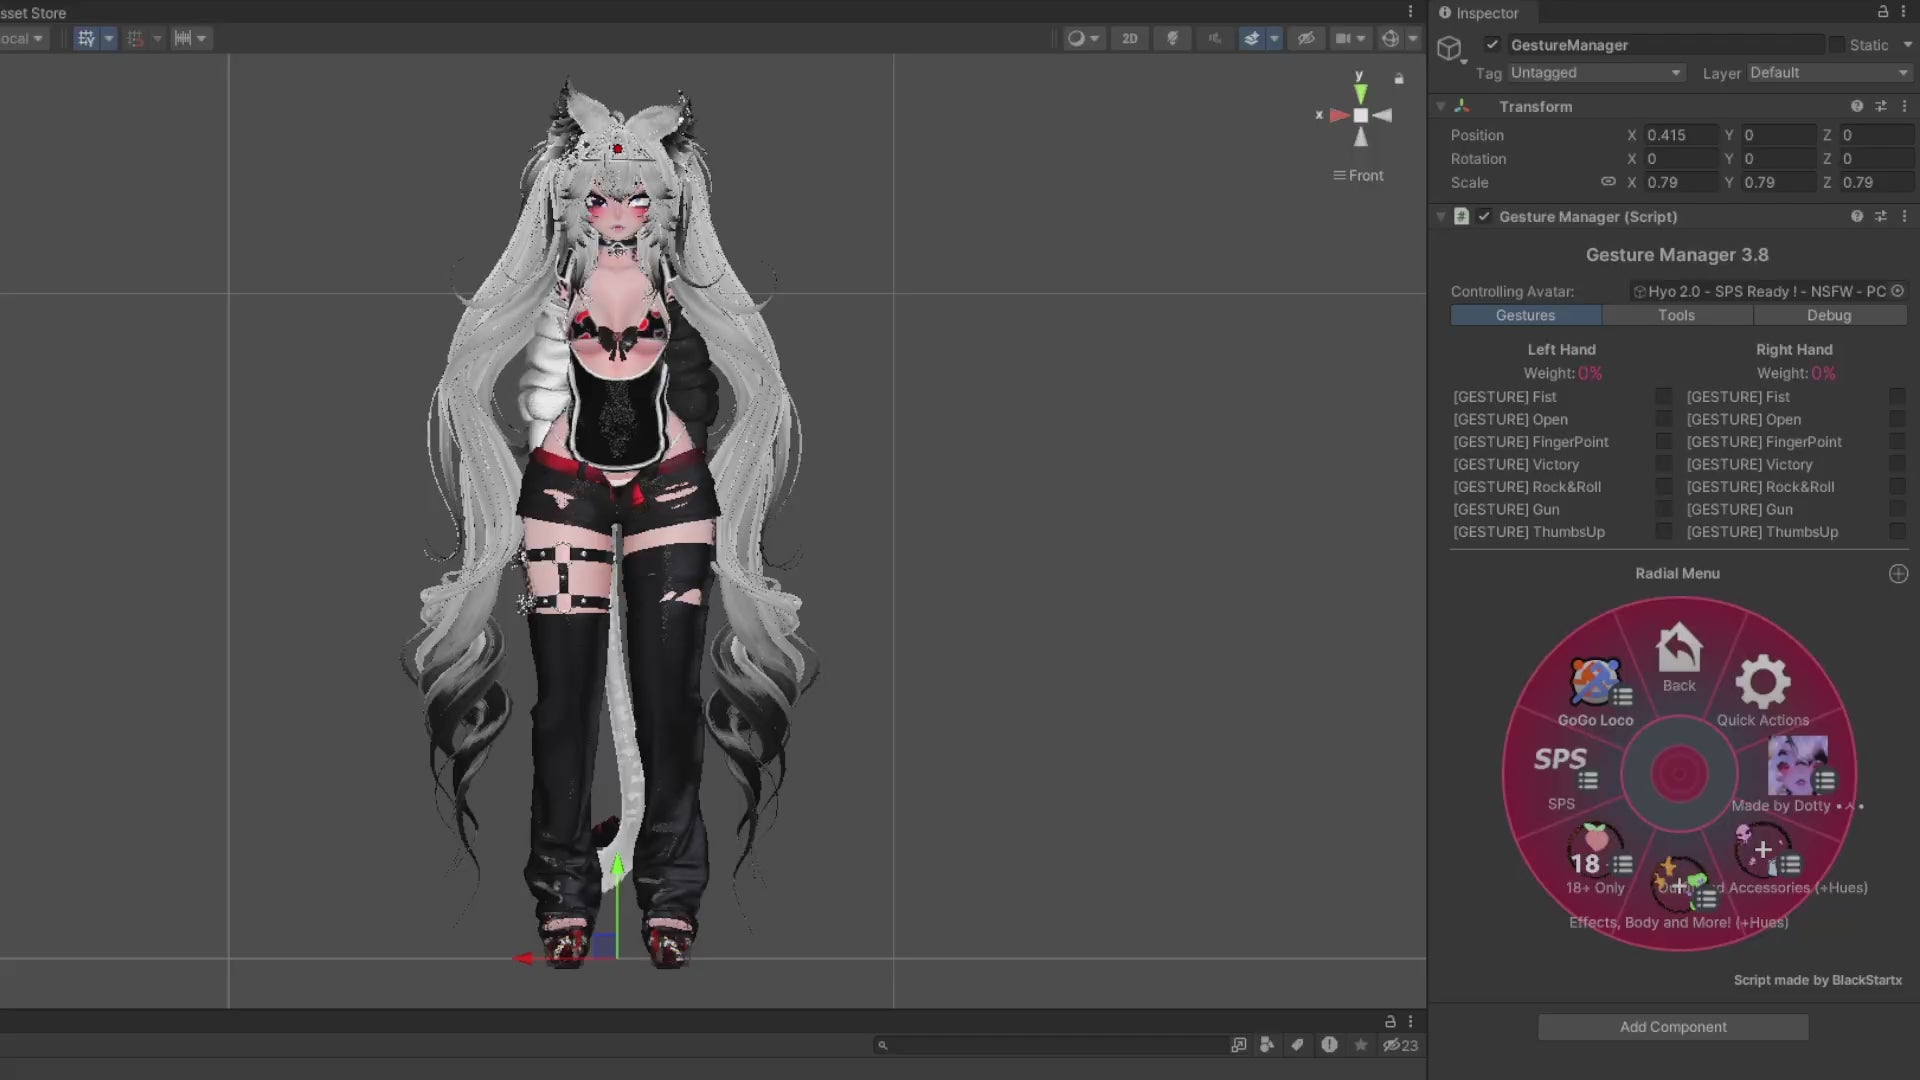Toggle grid snapping icon in toolbar
1920x1080 pixels.
135,38
